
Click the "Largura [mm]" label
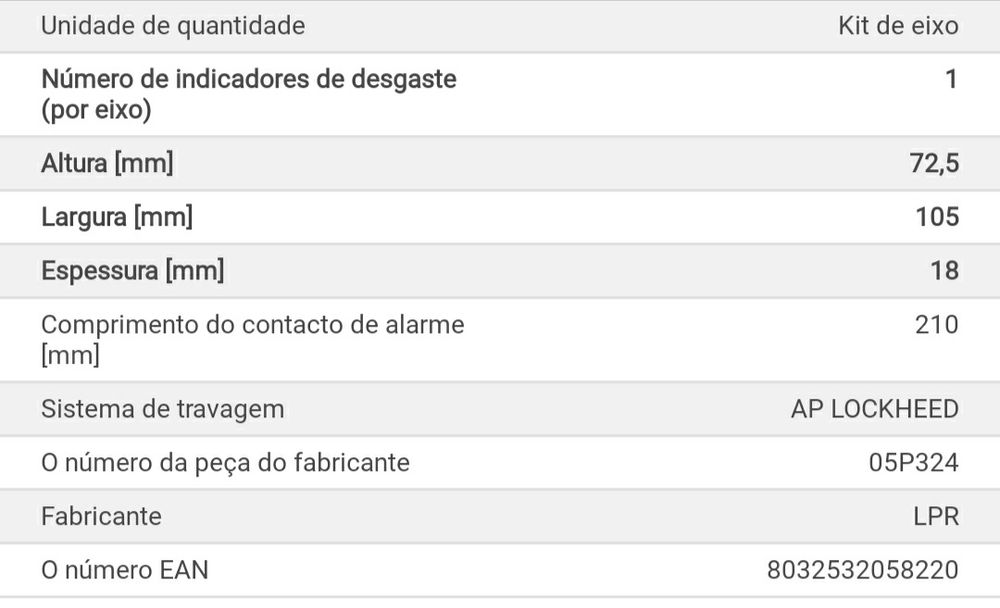point(117,217)
